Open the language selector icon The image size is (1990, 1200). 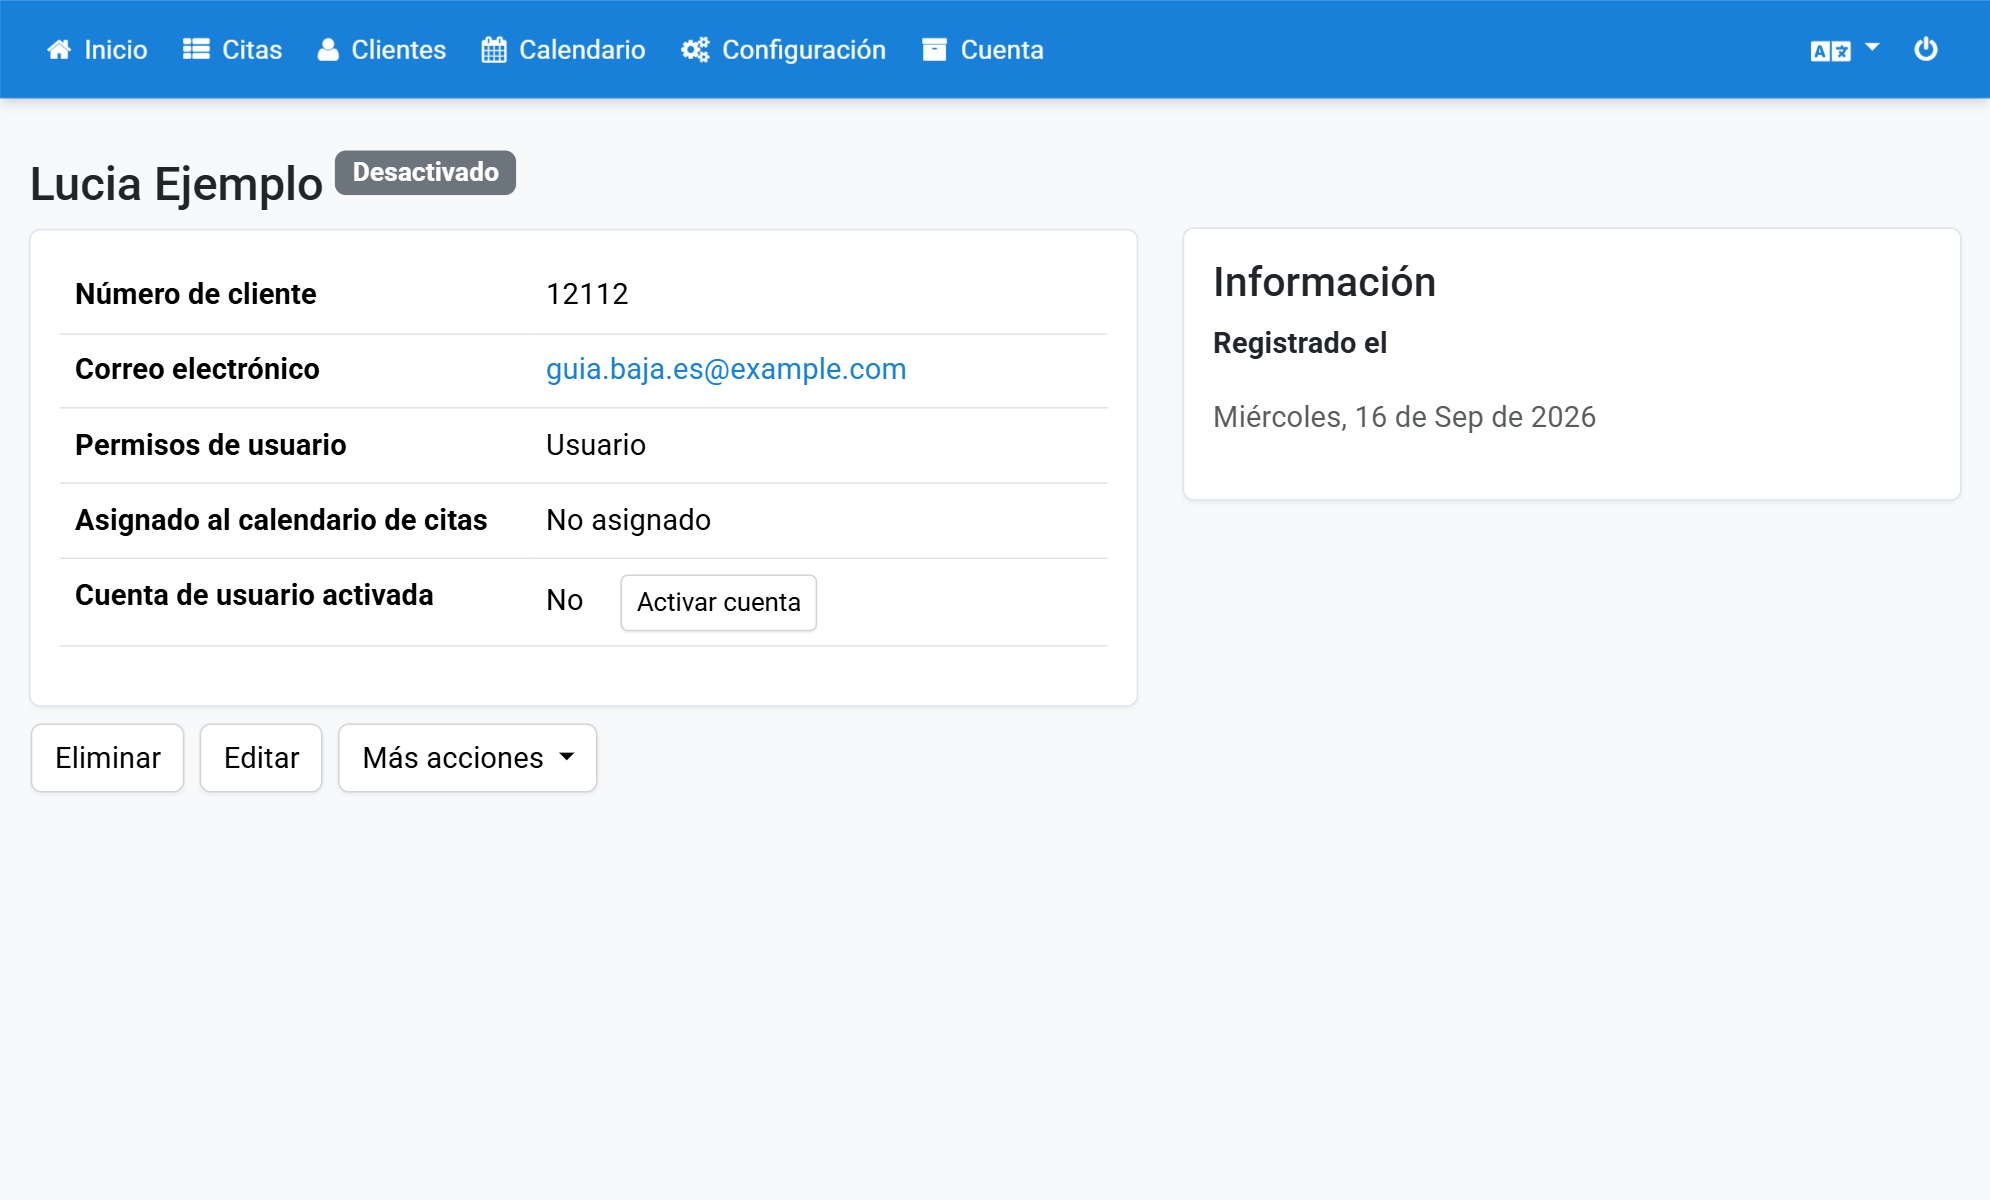[x=1830, y=51]
